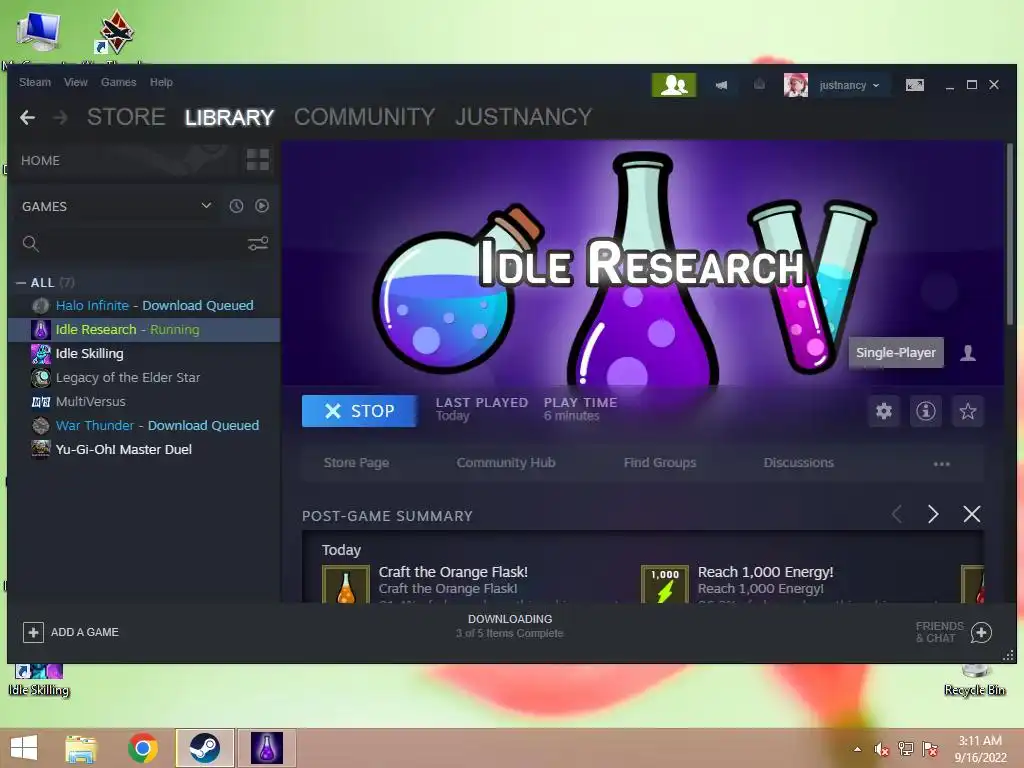The width and height of the screenshot is (1024, 768).
Task: Open Chrome from the taskbar
Action: click(143, 748)
